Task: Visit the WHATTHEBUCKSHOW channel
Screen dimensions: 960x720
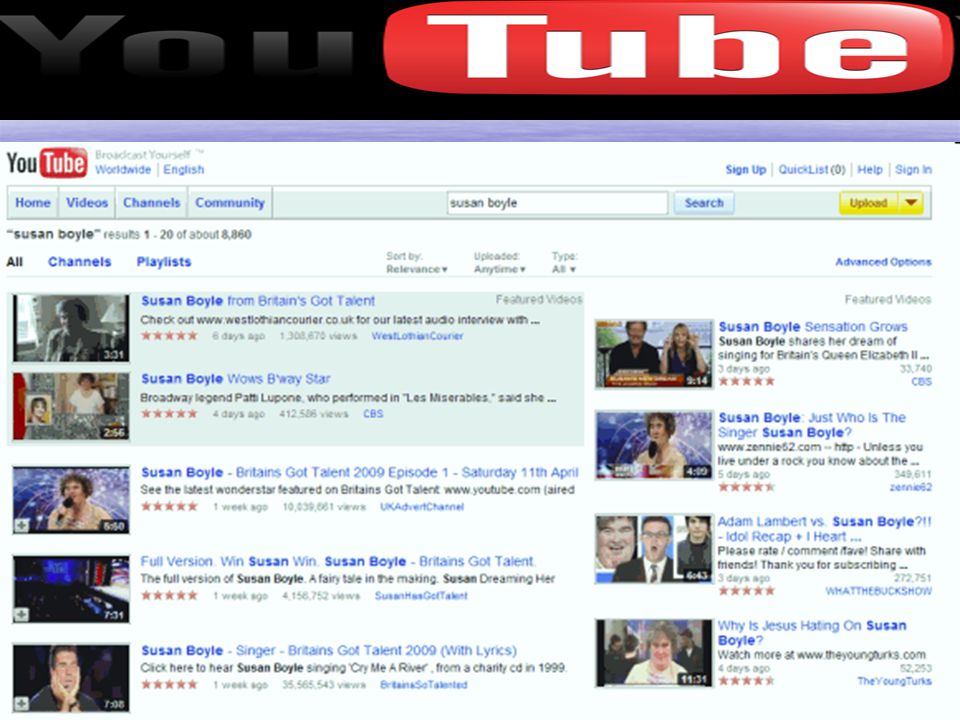Action: 879,591
